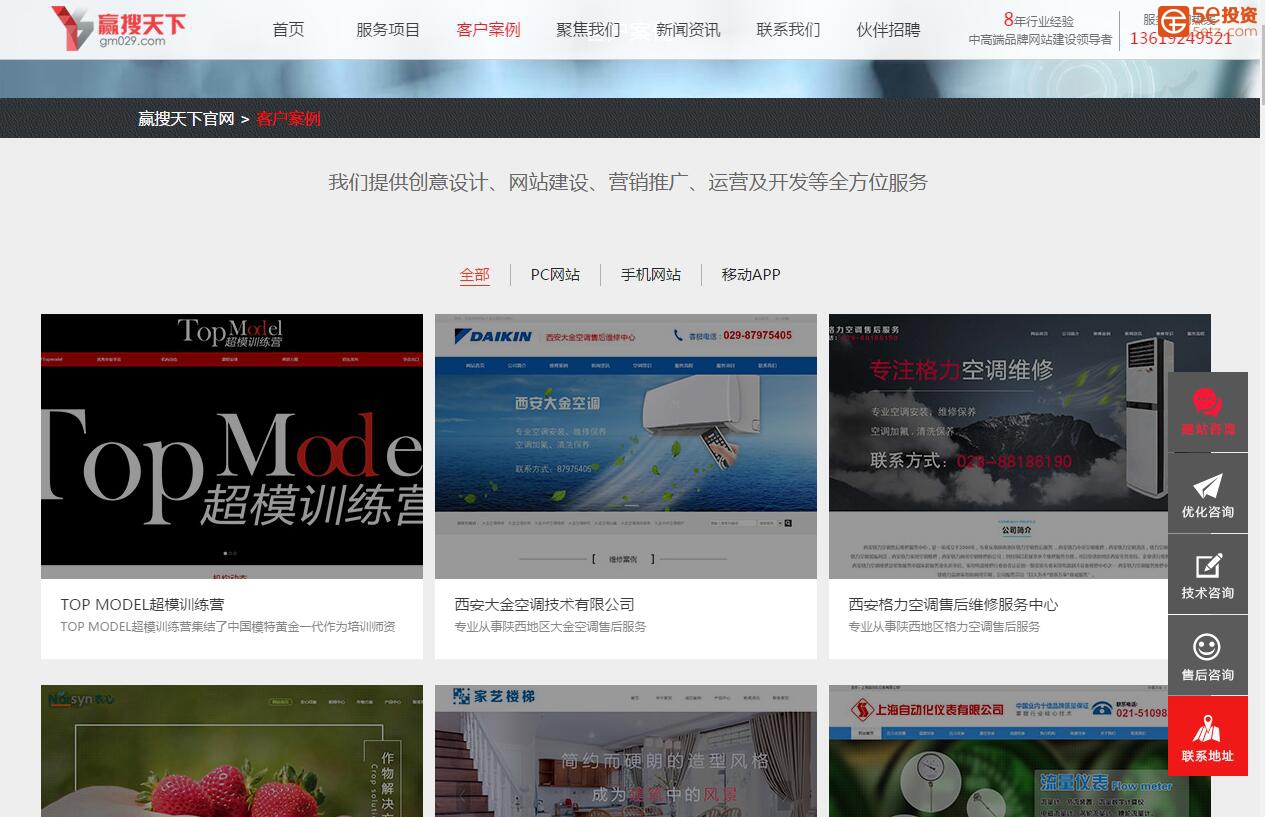Click the 赢搜天下官网 breadcrumb link
Viewport: 1265px width, 817px height.
tap(186, 119)
